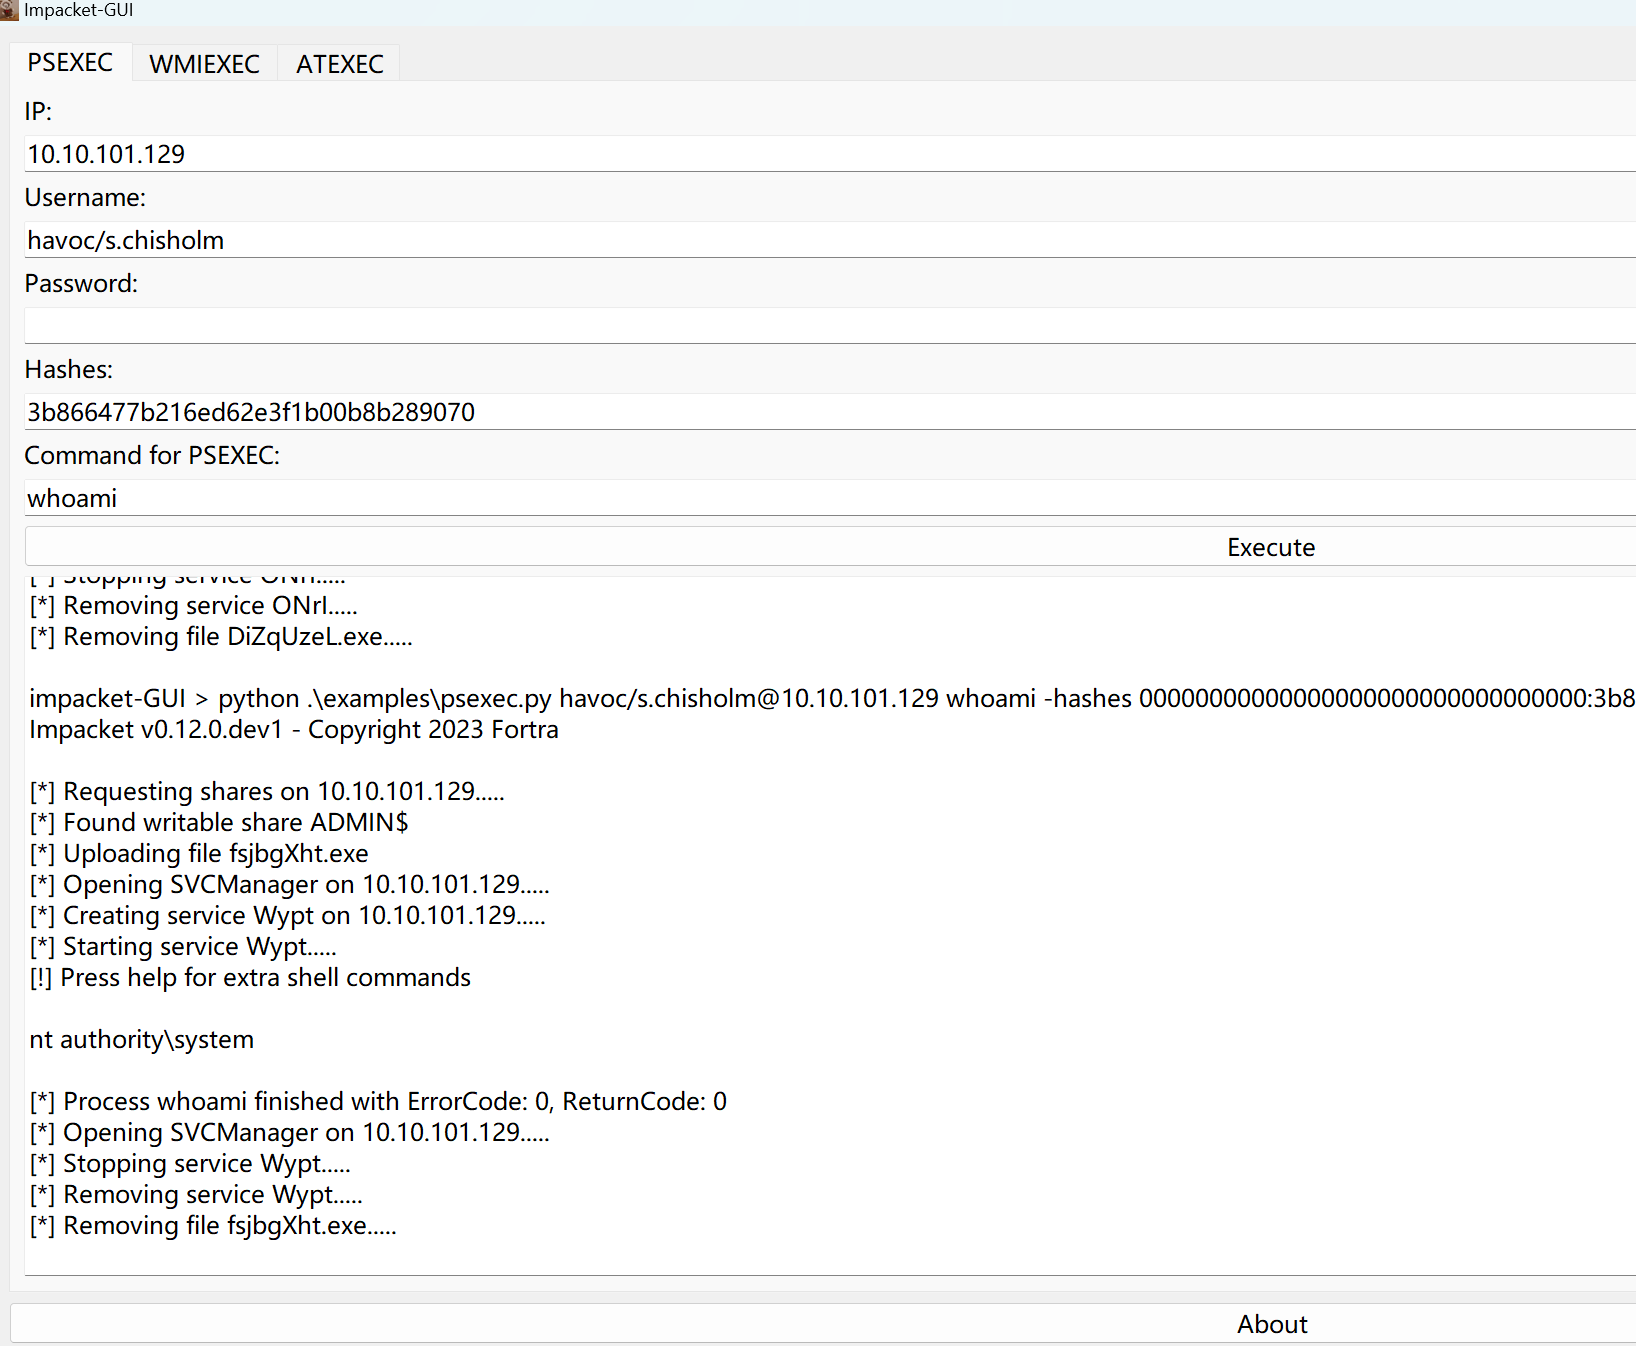The image size is (1636, 1346).
Task: Click the 'Removing service ONrl' line
Action: 194,606
